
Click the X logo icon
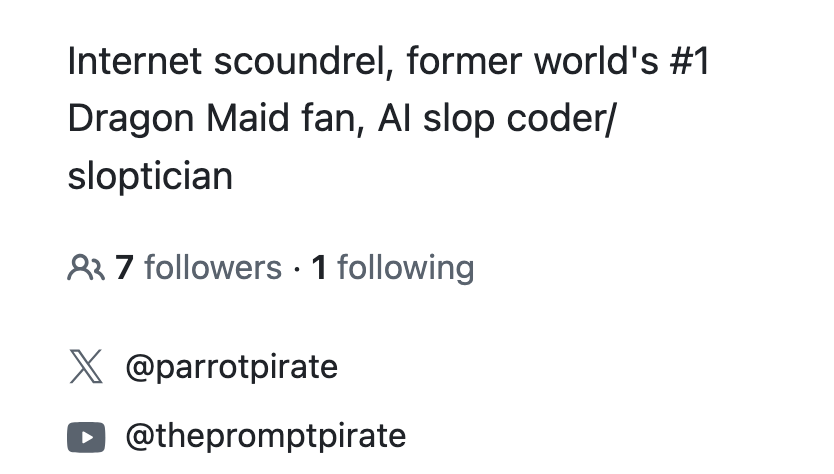coord(86,367)
